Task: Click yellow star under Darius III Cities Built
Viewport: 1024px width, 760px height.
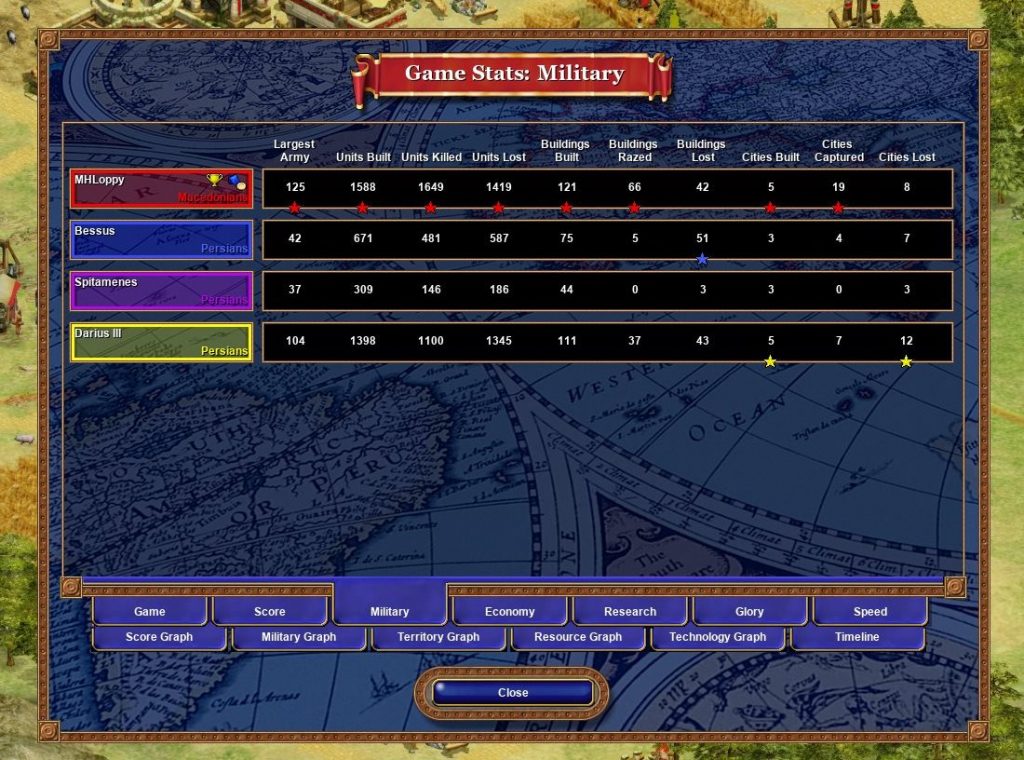Action: click(x=770, y=361)
